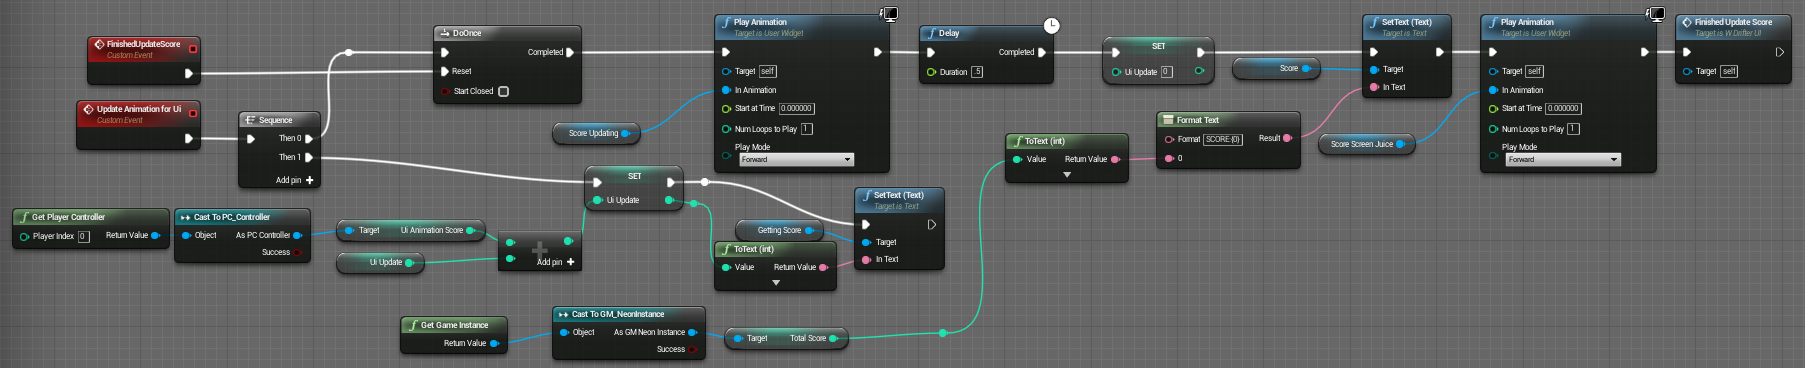Click Update Animation for Ui red delegate pin
1805x368 pixels.
(193, 113)
